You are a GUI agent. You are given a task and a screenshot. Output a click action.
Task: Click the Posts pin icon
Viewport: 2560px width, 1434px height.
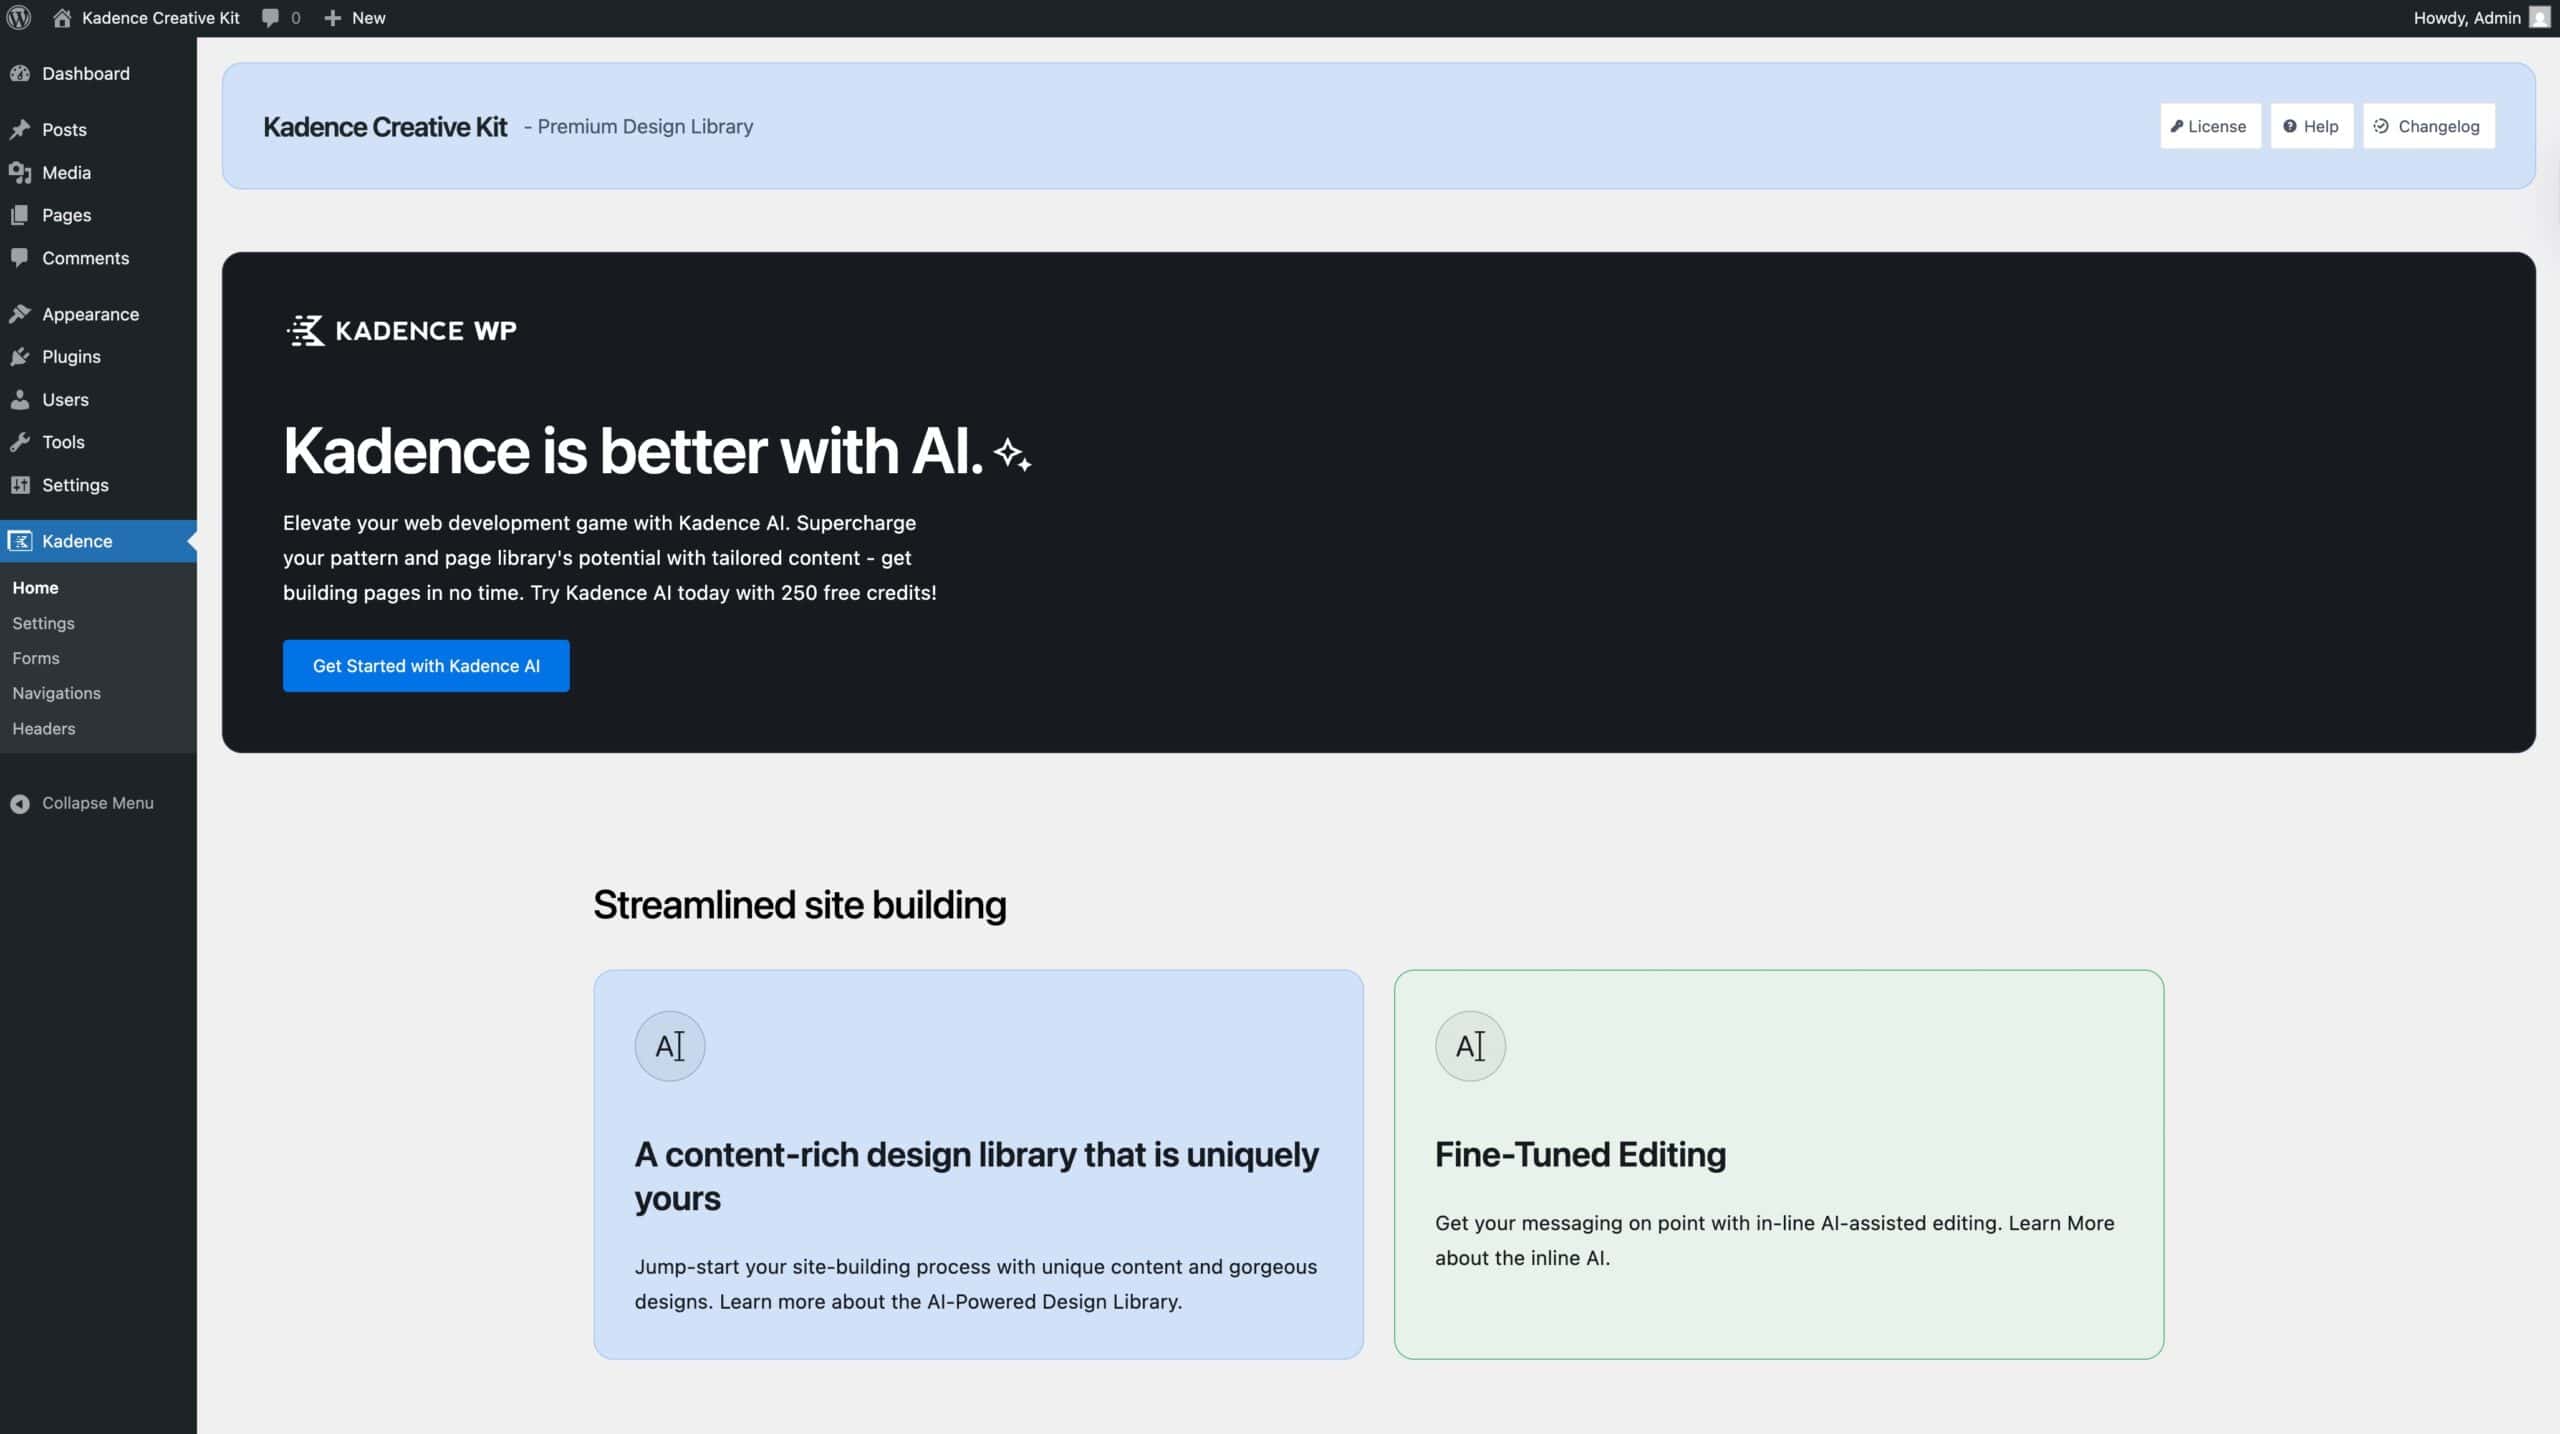tap(20, 129)
